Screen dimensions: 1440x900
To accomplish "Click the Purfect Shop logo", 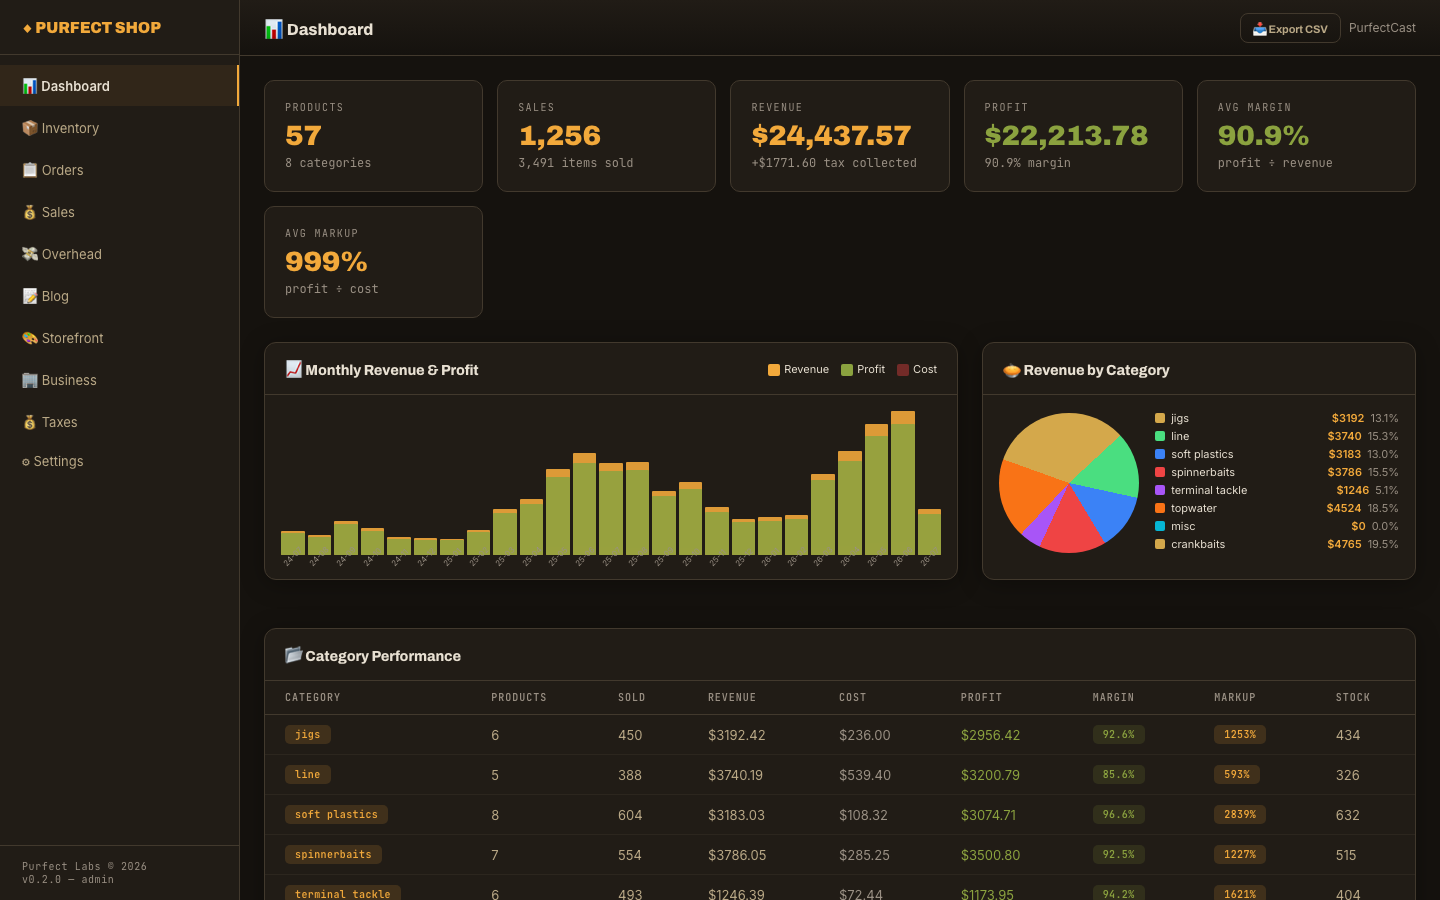I will pyautogui.click(x=92, y=28).
